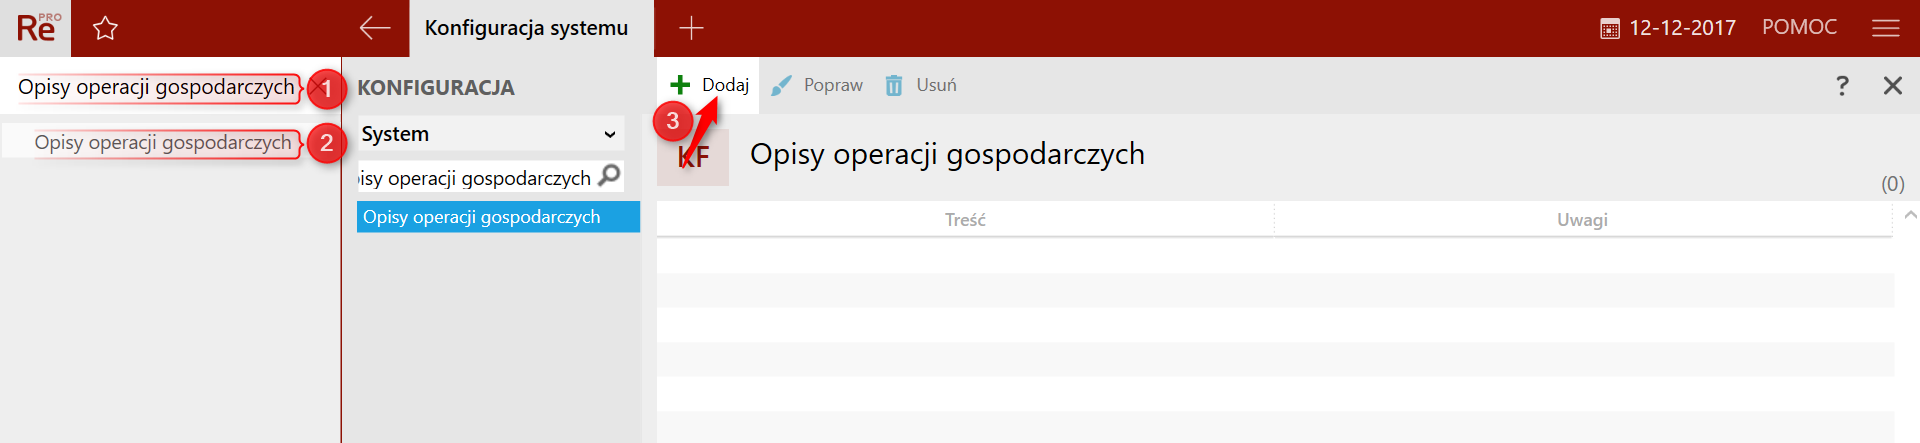1920x443 pixels.
Task: Open a new tab with plus icon
Action: pos(691,28)
